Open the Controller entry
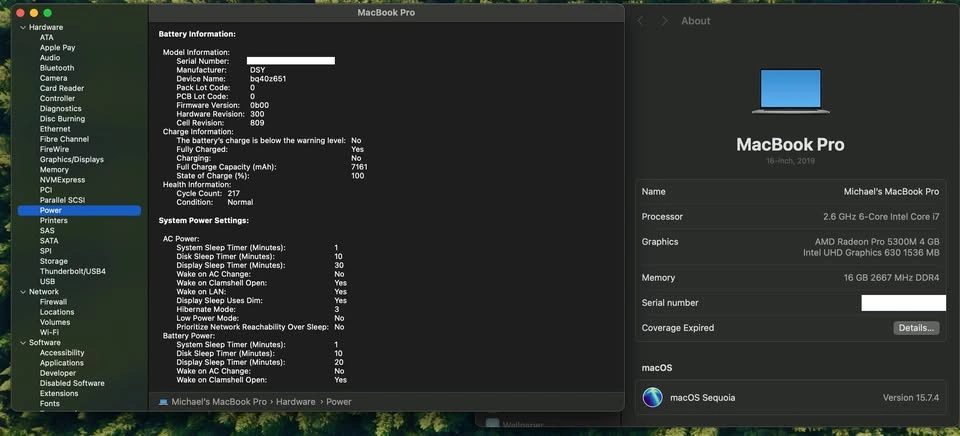Image resolution: width=960 pixels, height=436 pixels. coord(58,99)
